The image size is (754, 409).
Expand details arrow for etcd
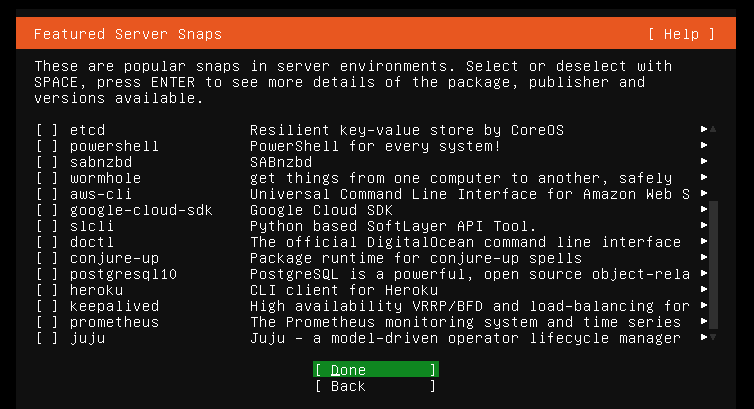click(704, 129)
